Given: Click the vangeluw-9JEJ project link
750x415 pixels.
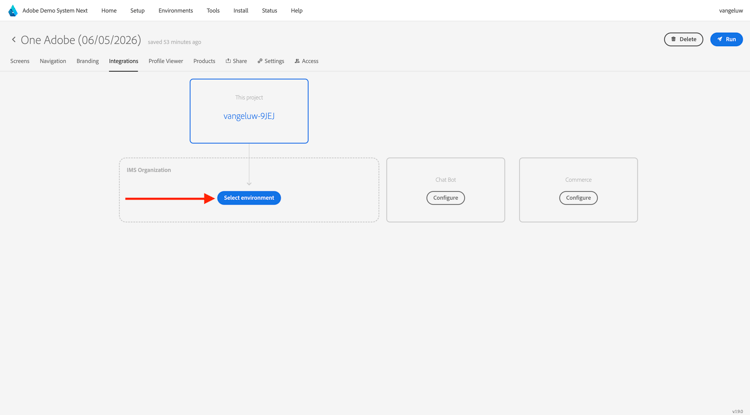Looking at the screenshot, I should (249, 116).
